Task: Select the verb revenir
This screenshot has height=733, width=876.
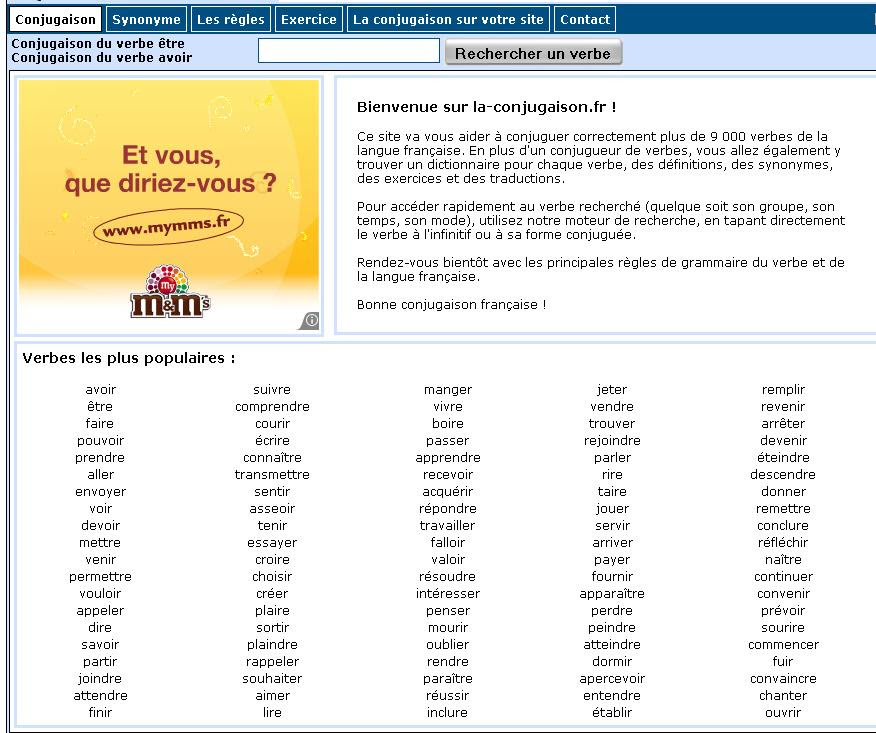Action: coord(783,406)
